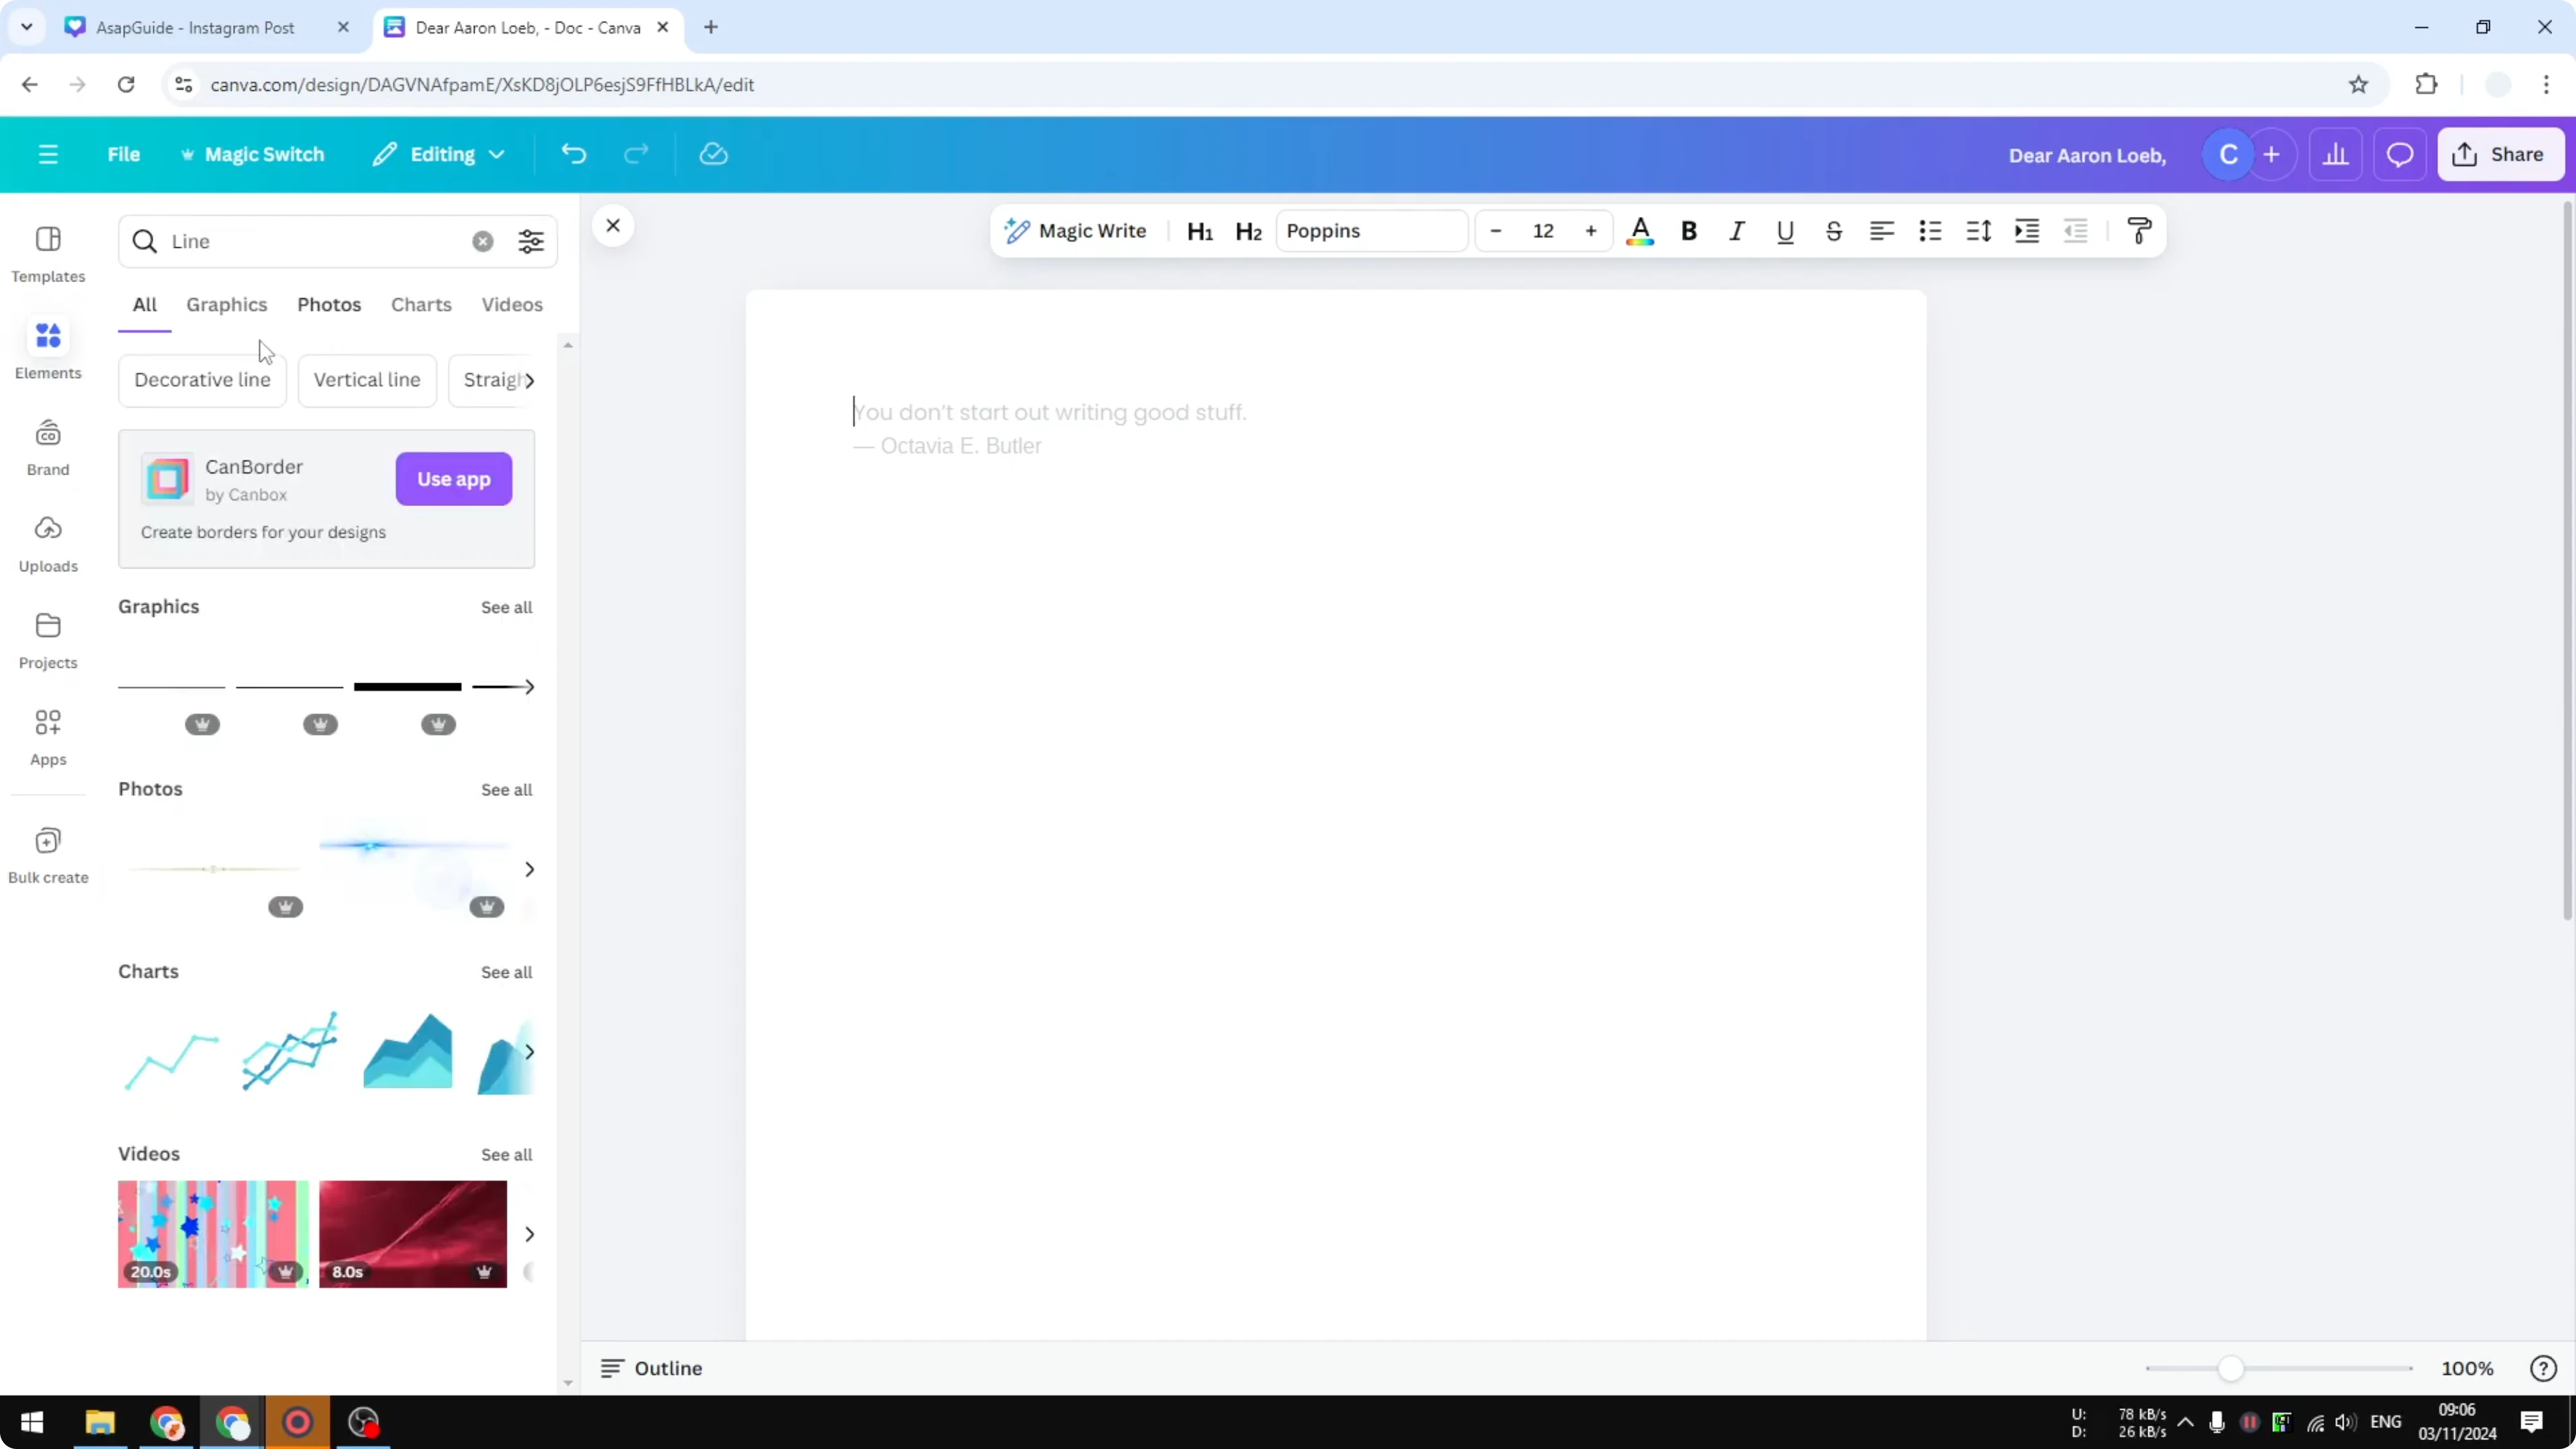
Task: Select the Elements sidebar icon
Action: 48,348
